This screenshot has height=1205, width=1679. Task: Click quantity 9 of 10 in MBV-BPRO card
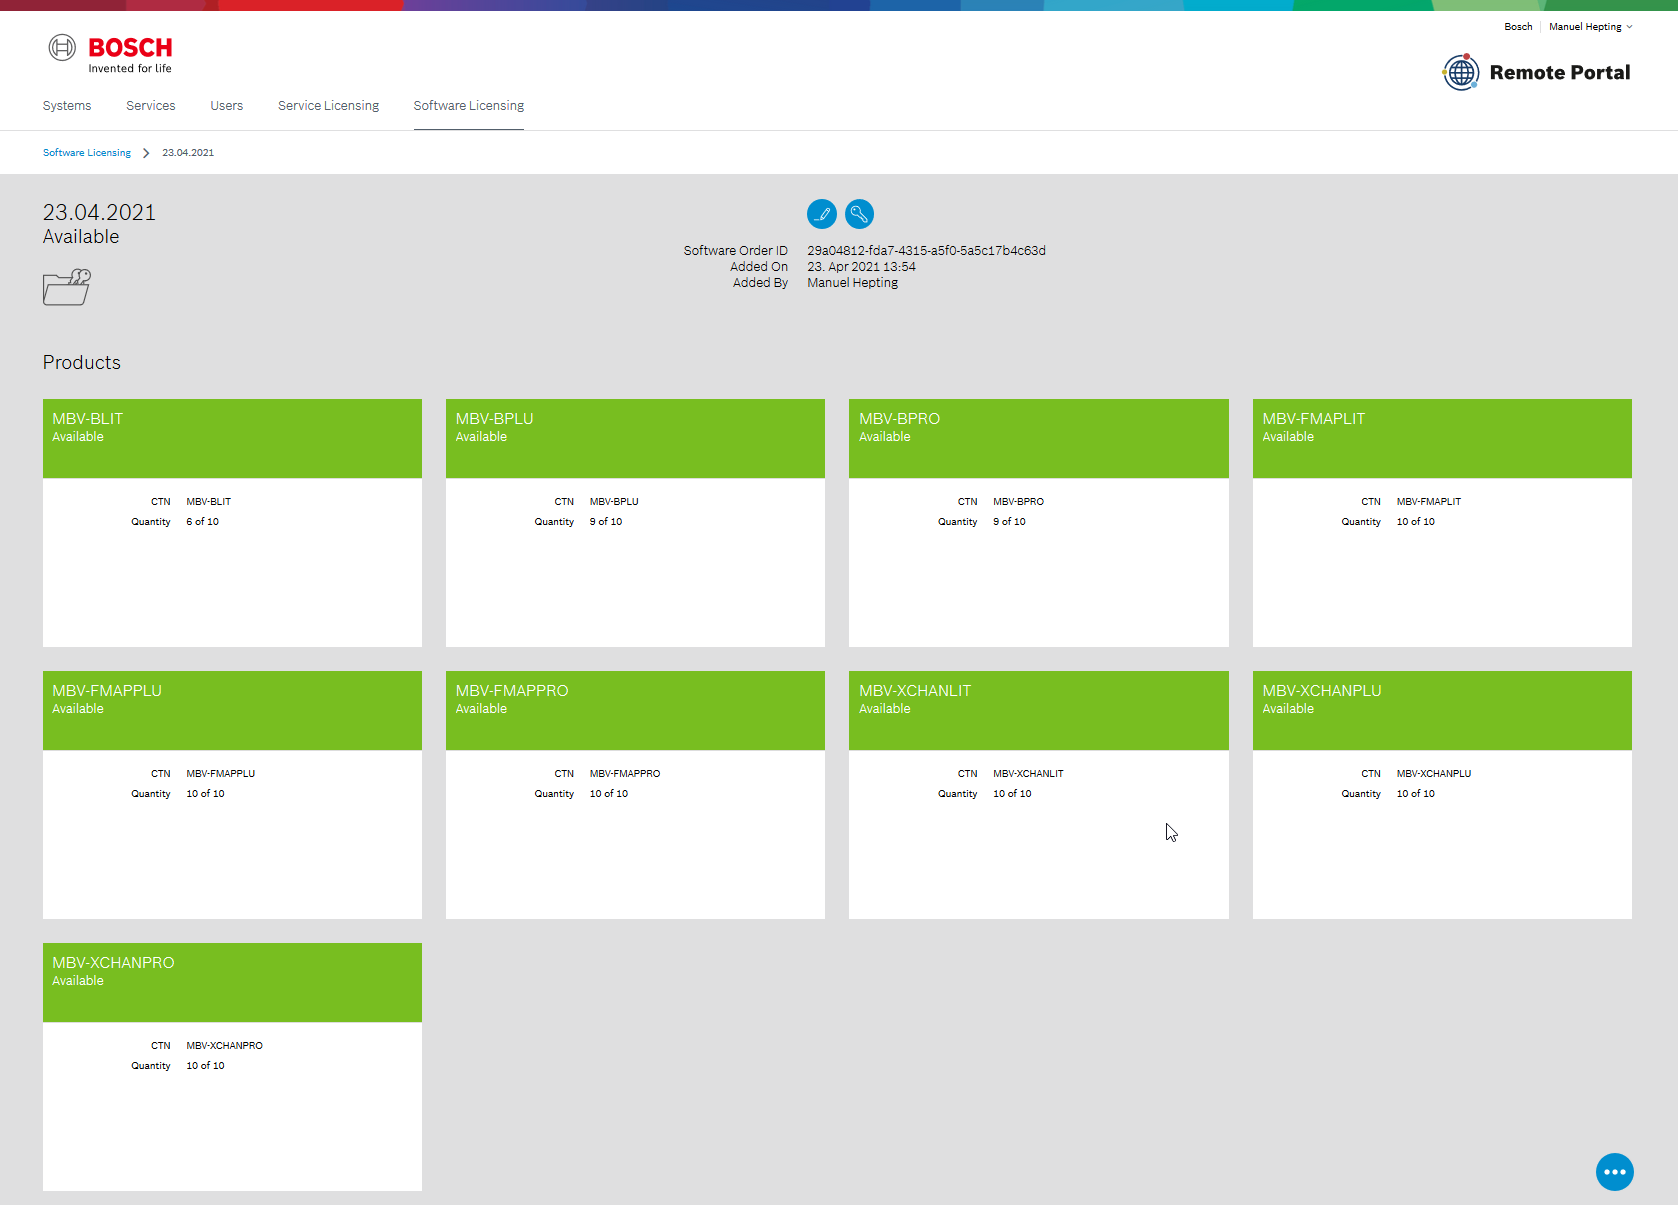1010,522
